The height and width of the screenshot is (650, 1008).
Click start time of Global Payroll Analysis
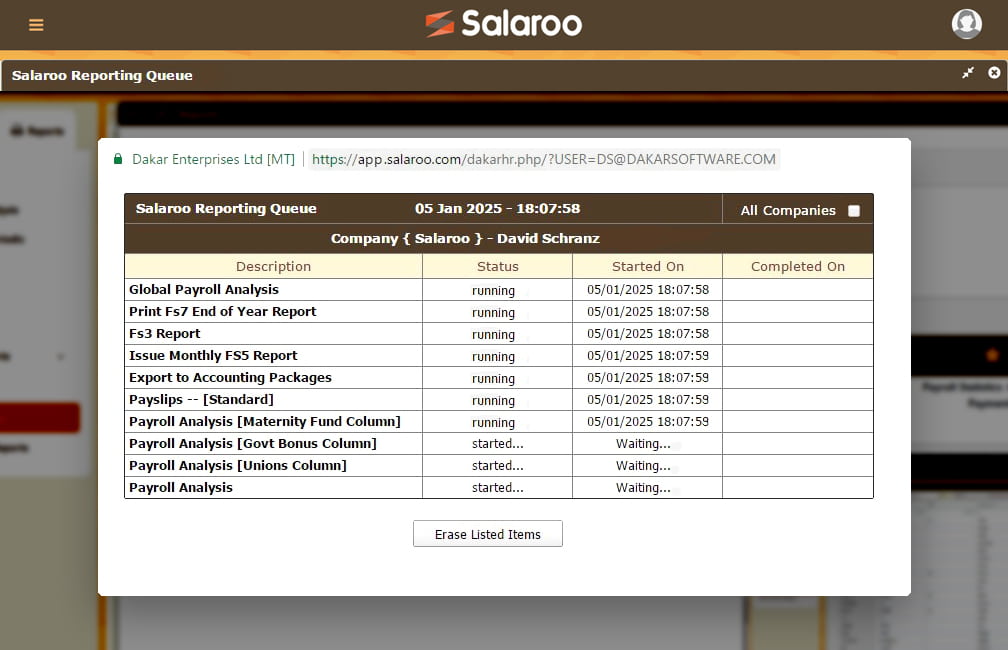coord(648,289)
